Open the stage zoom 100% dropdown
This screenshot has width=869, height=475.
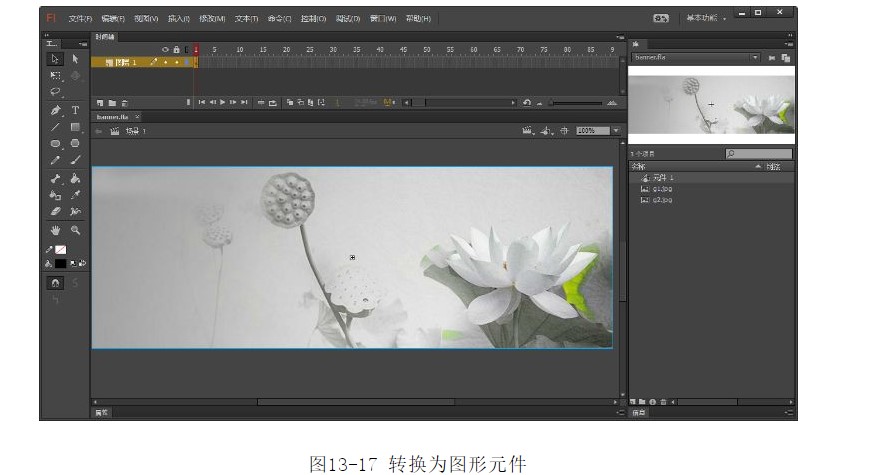(616, 131)
